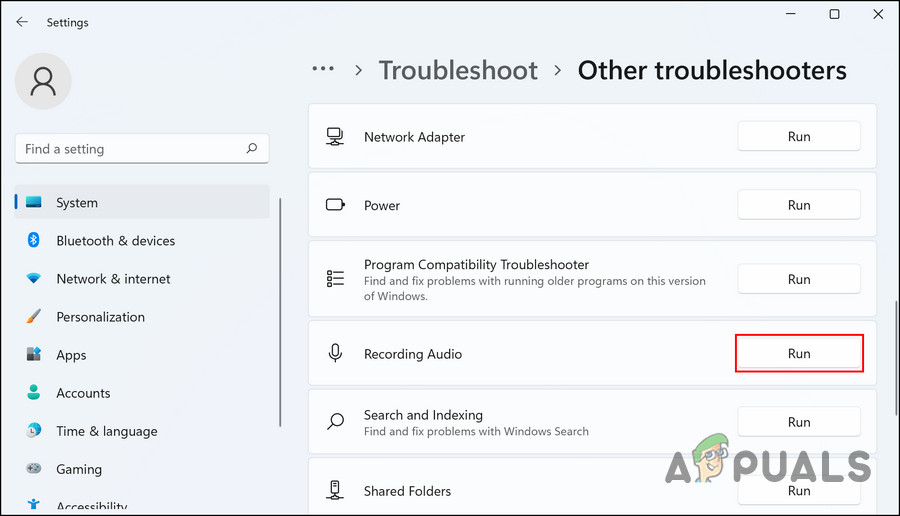
Task: Click the Recording Audio microphone icon
Action: coord(336,354)
